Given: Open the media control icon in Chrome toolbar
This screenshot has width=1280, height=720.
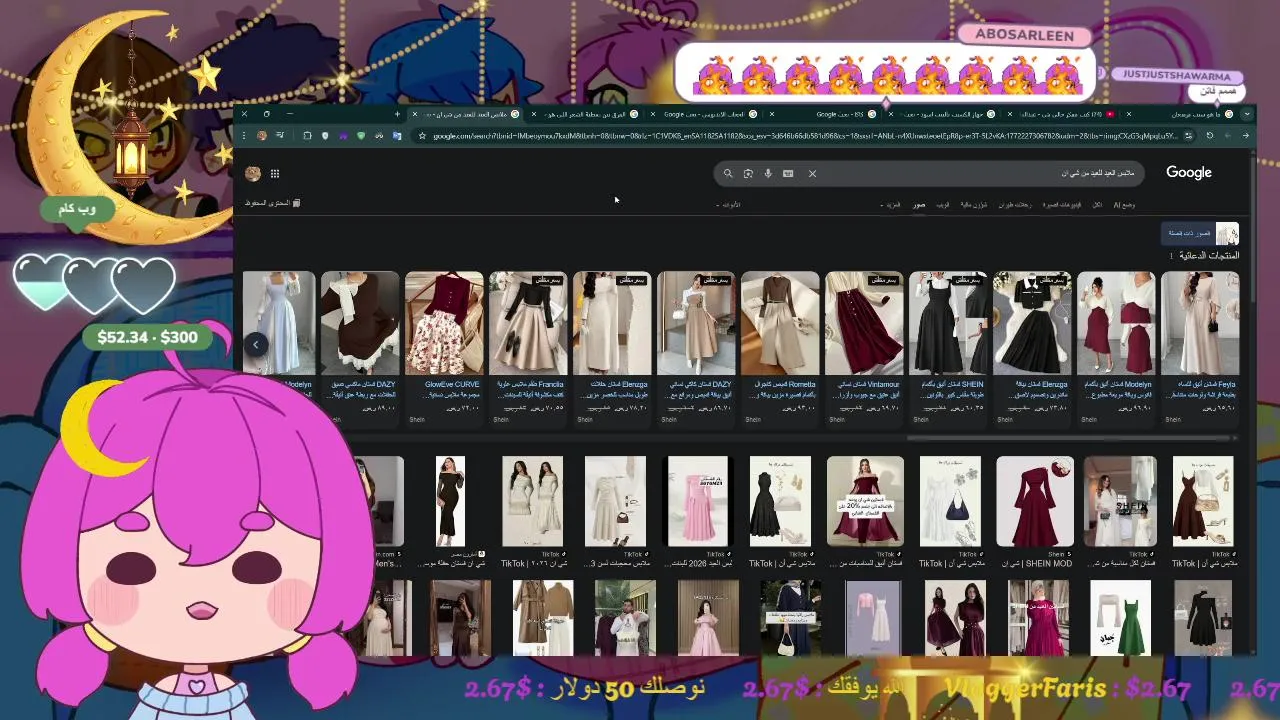Looking at the screenshot, I should [280, 135].
